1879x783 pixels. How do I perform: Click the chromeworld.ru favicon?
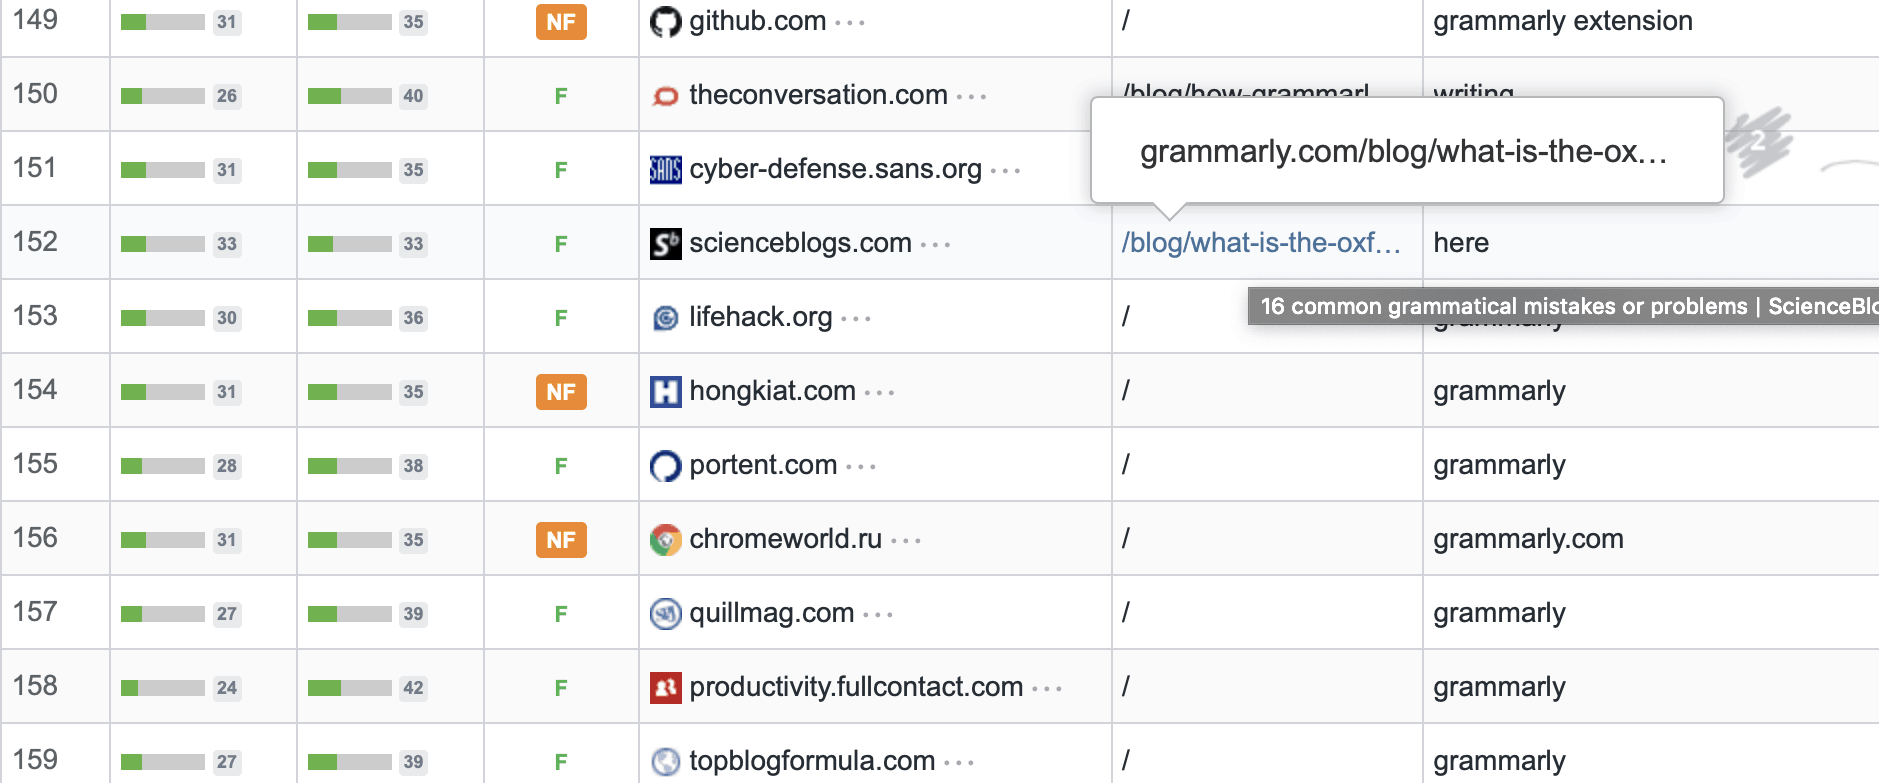pyautogui.click(x=665, y=539)
